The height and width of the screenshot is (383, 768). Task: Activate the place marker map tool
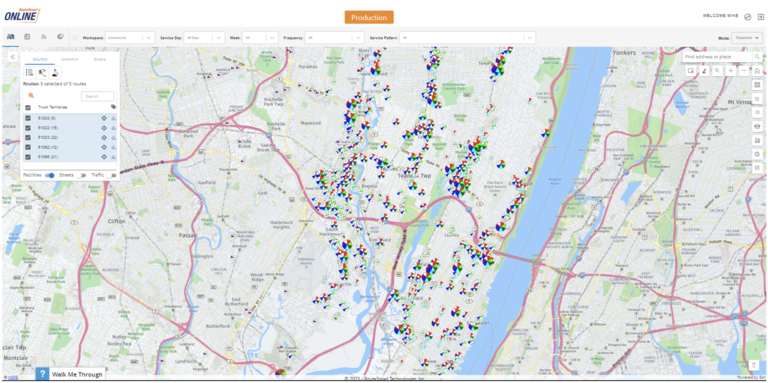(704, 71)
